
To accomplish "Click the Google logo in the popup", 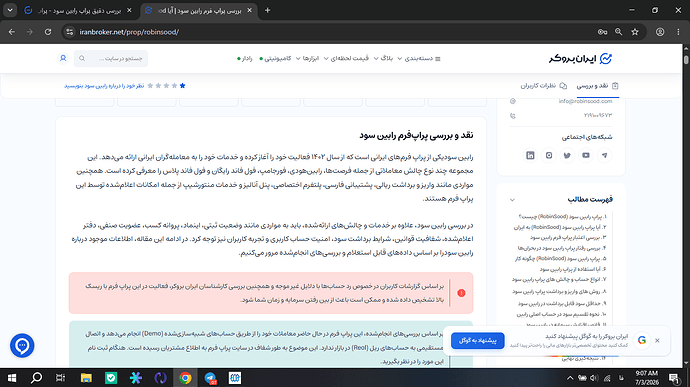I will click(x=642, y=340).
